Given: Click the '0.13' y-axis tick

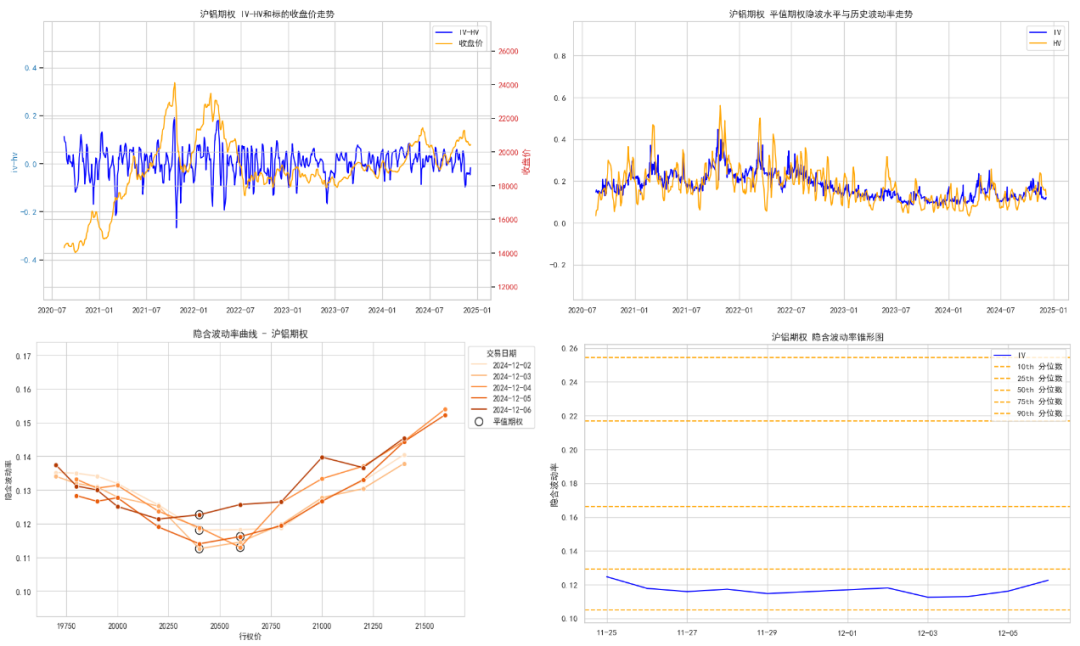Looking at the screenshot, I should [x=23, y=491].
